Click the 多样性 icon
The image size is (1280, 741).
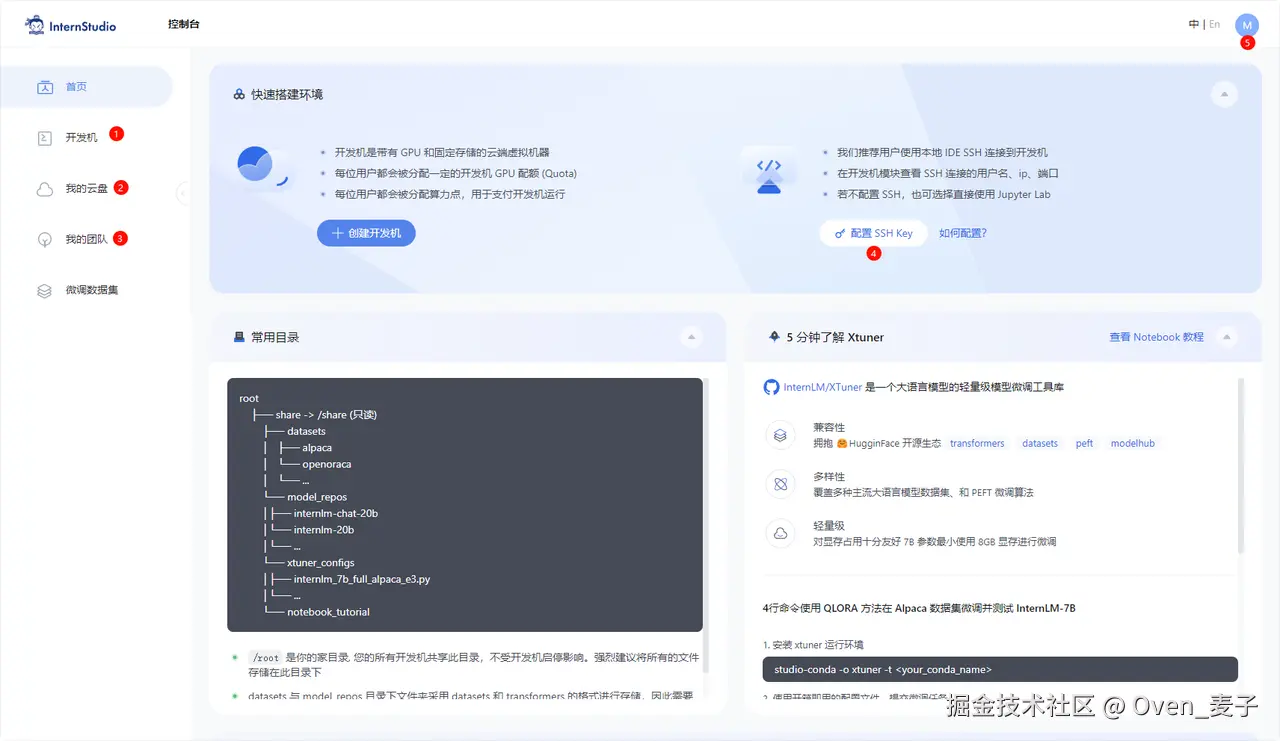pyautogui.click(x=779, y=485)
